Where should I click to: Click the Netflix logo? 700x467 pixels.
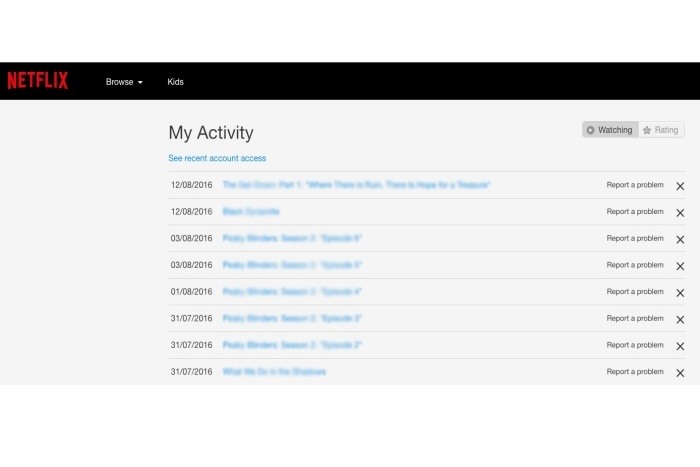pyautogui.click(x=38, y=81)
